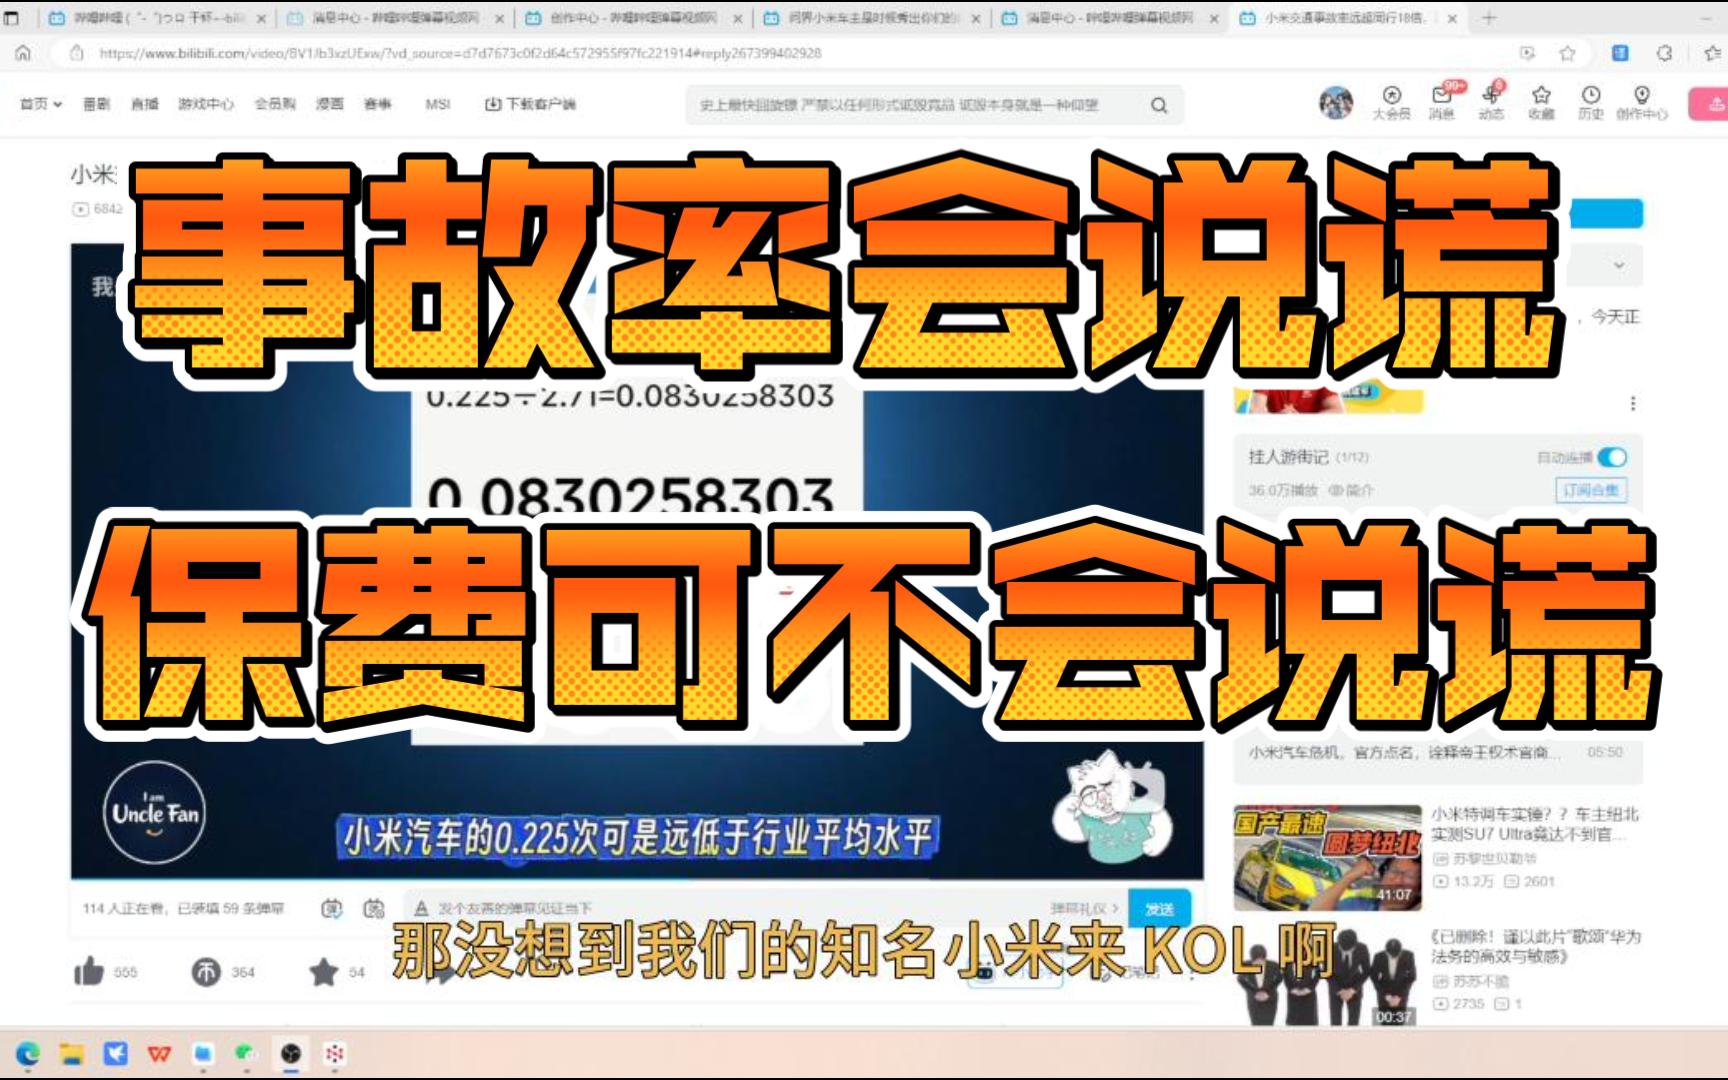Open the browser extensions puzzle icon
This screenshot has width=1728, height=1080.
tap(1664, 53)
